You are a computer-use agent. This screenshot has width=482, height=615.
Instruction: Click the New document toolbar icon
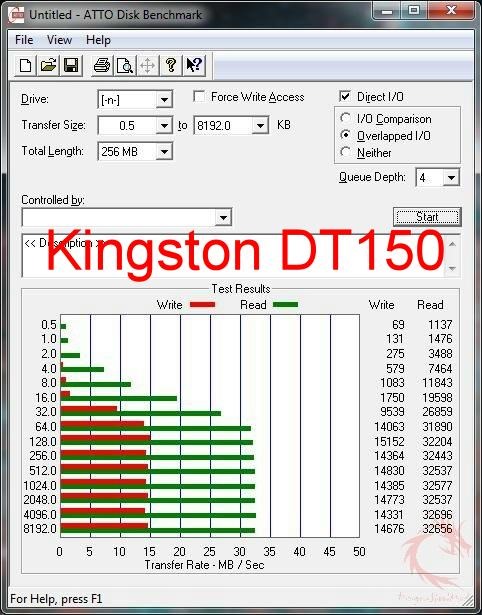point(25,65)
